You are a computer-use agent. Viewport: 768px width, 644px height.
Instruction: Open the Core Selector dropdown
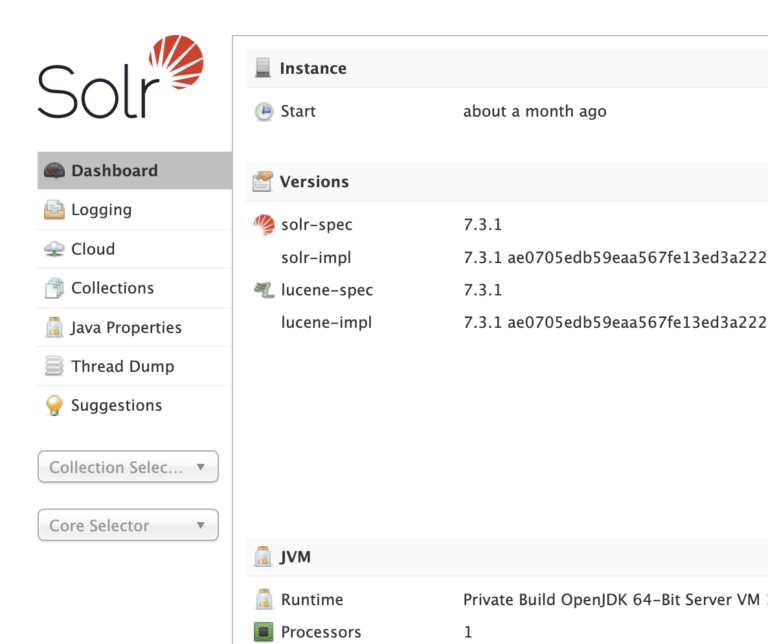[x=128, y=525]
